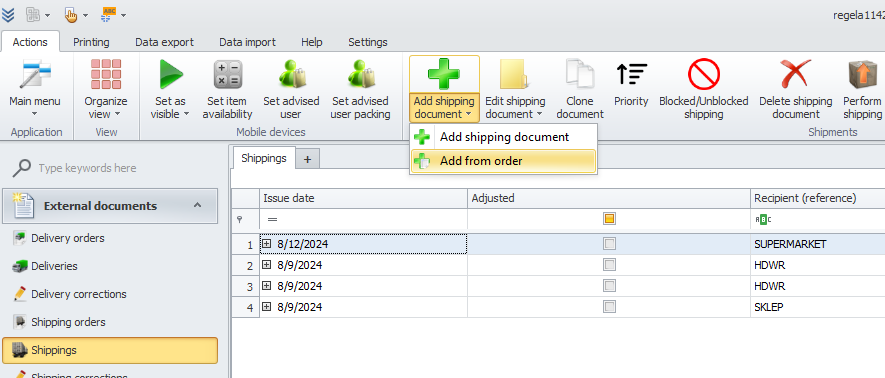Screen dimensions: 885x378
Task: Click the green plus Add shipping document icon
Action: [x=444, y=74]
